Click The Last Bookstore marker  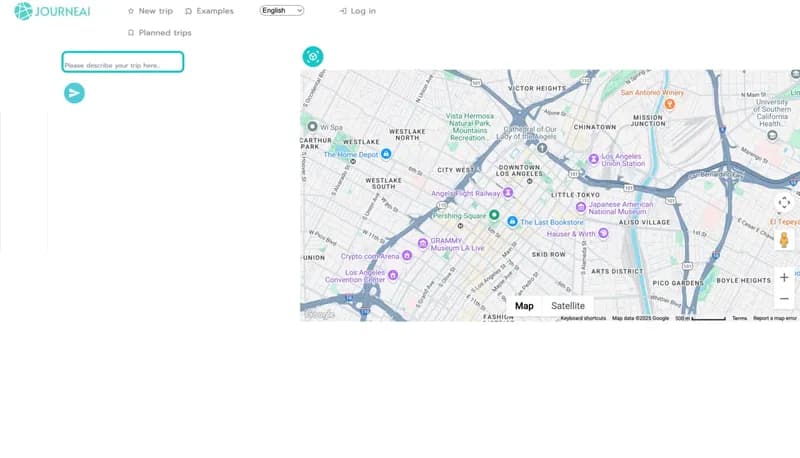pyautogui.click(x=512, y=221)
